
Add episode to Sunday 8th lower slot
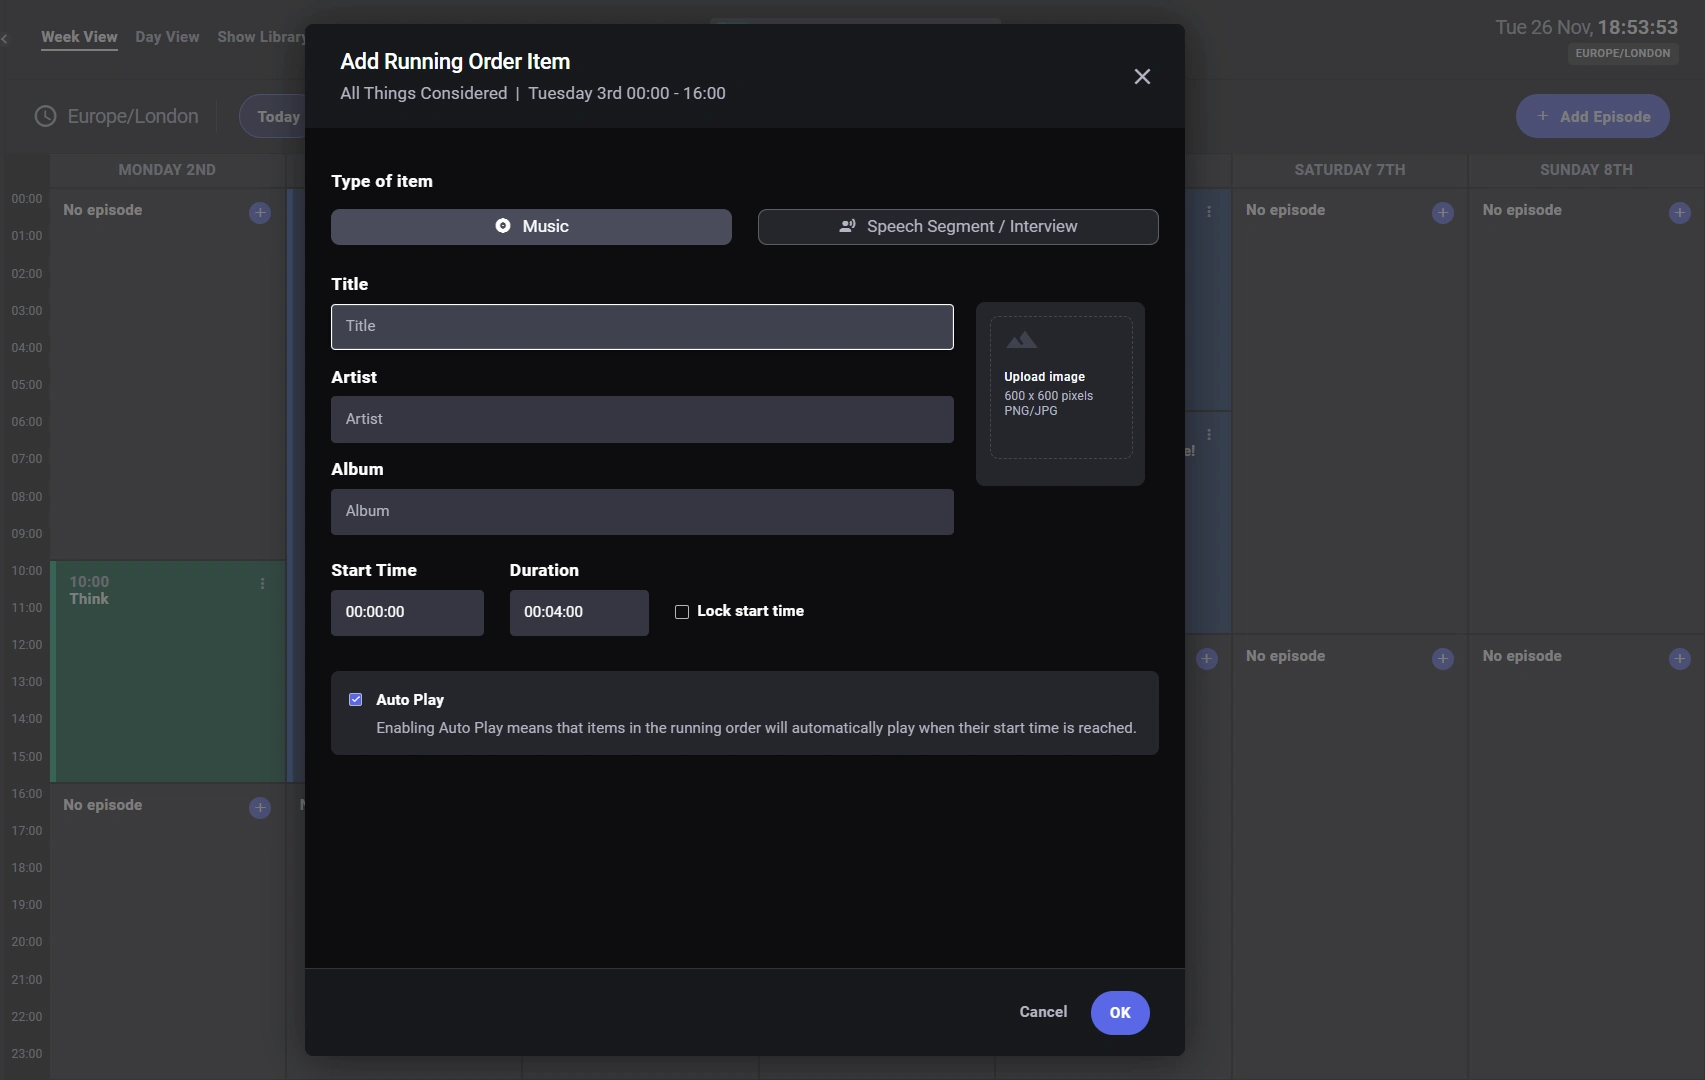1680,659
